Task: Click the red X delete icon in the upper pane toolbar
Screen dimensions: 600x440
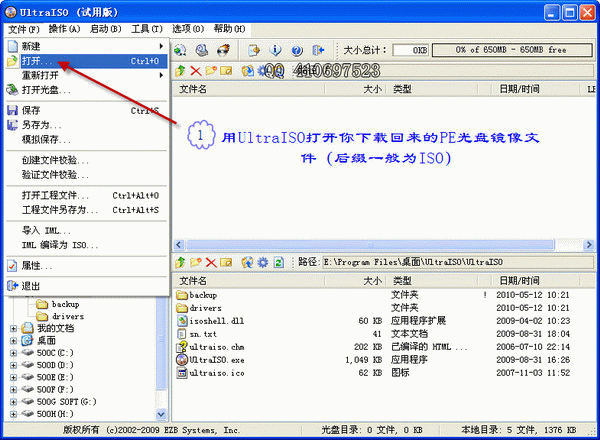Action: (196, 71)
